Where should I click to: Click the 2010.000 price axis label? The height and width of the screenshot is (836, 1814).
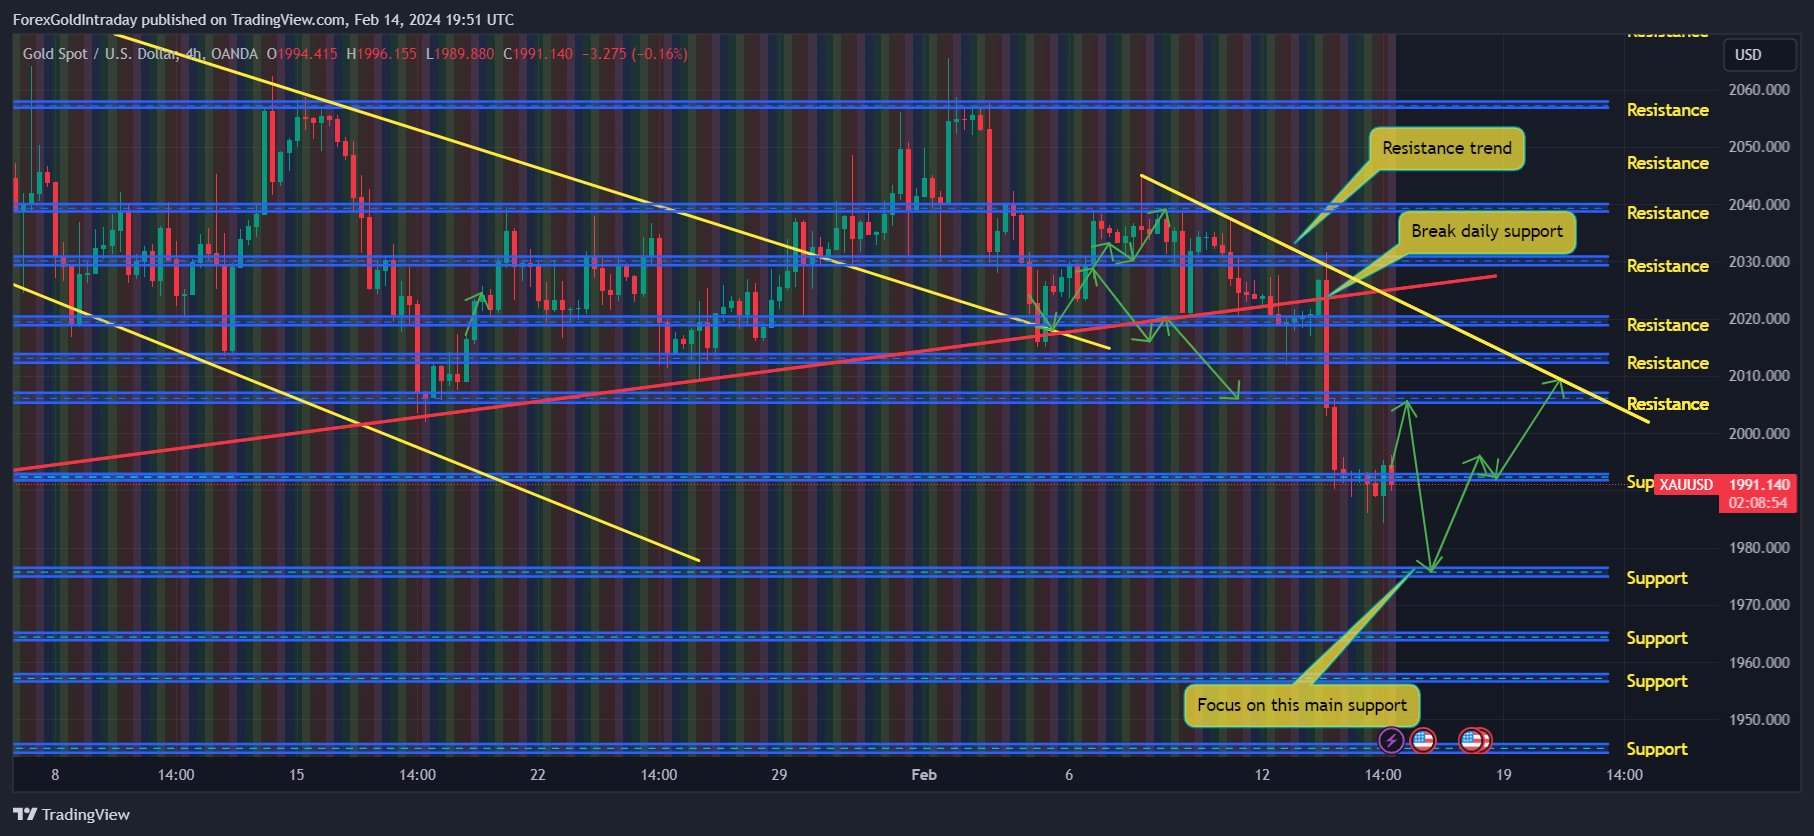[x=1759, y=375]
